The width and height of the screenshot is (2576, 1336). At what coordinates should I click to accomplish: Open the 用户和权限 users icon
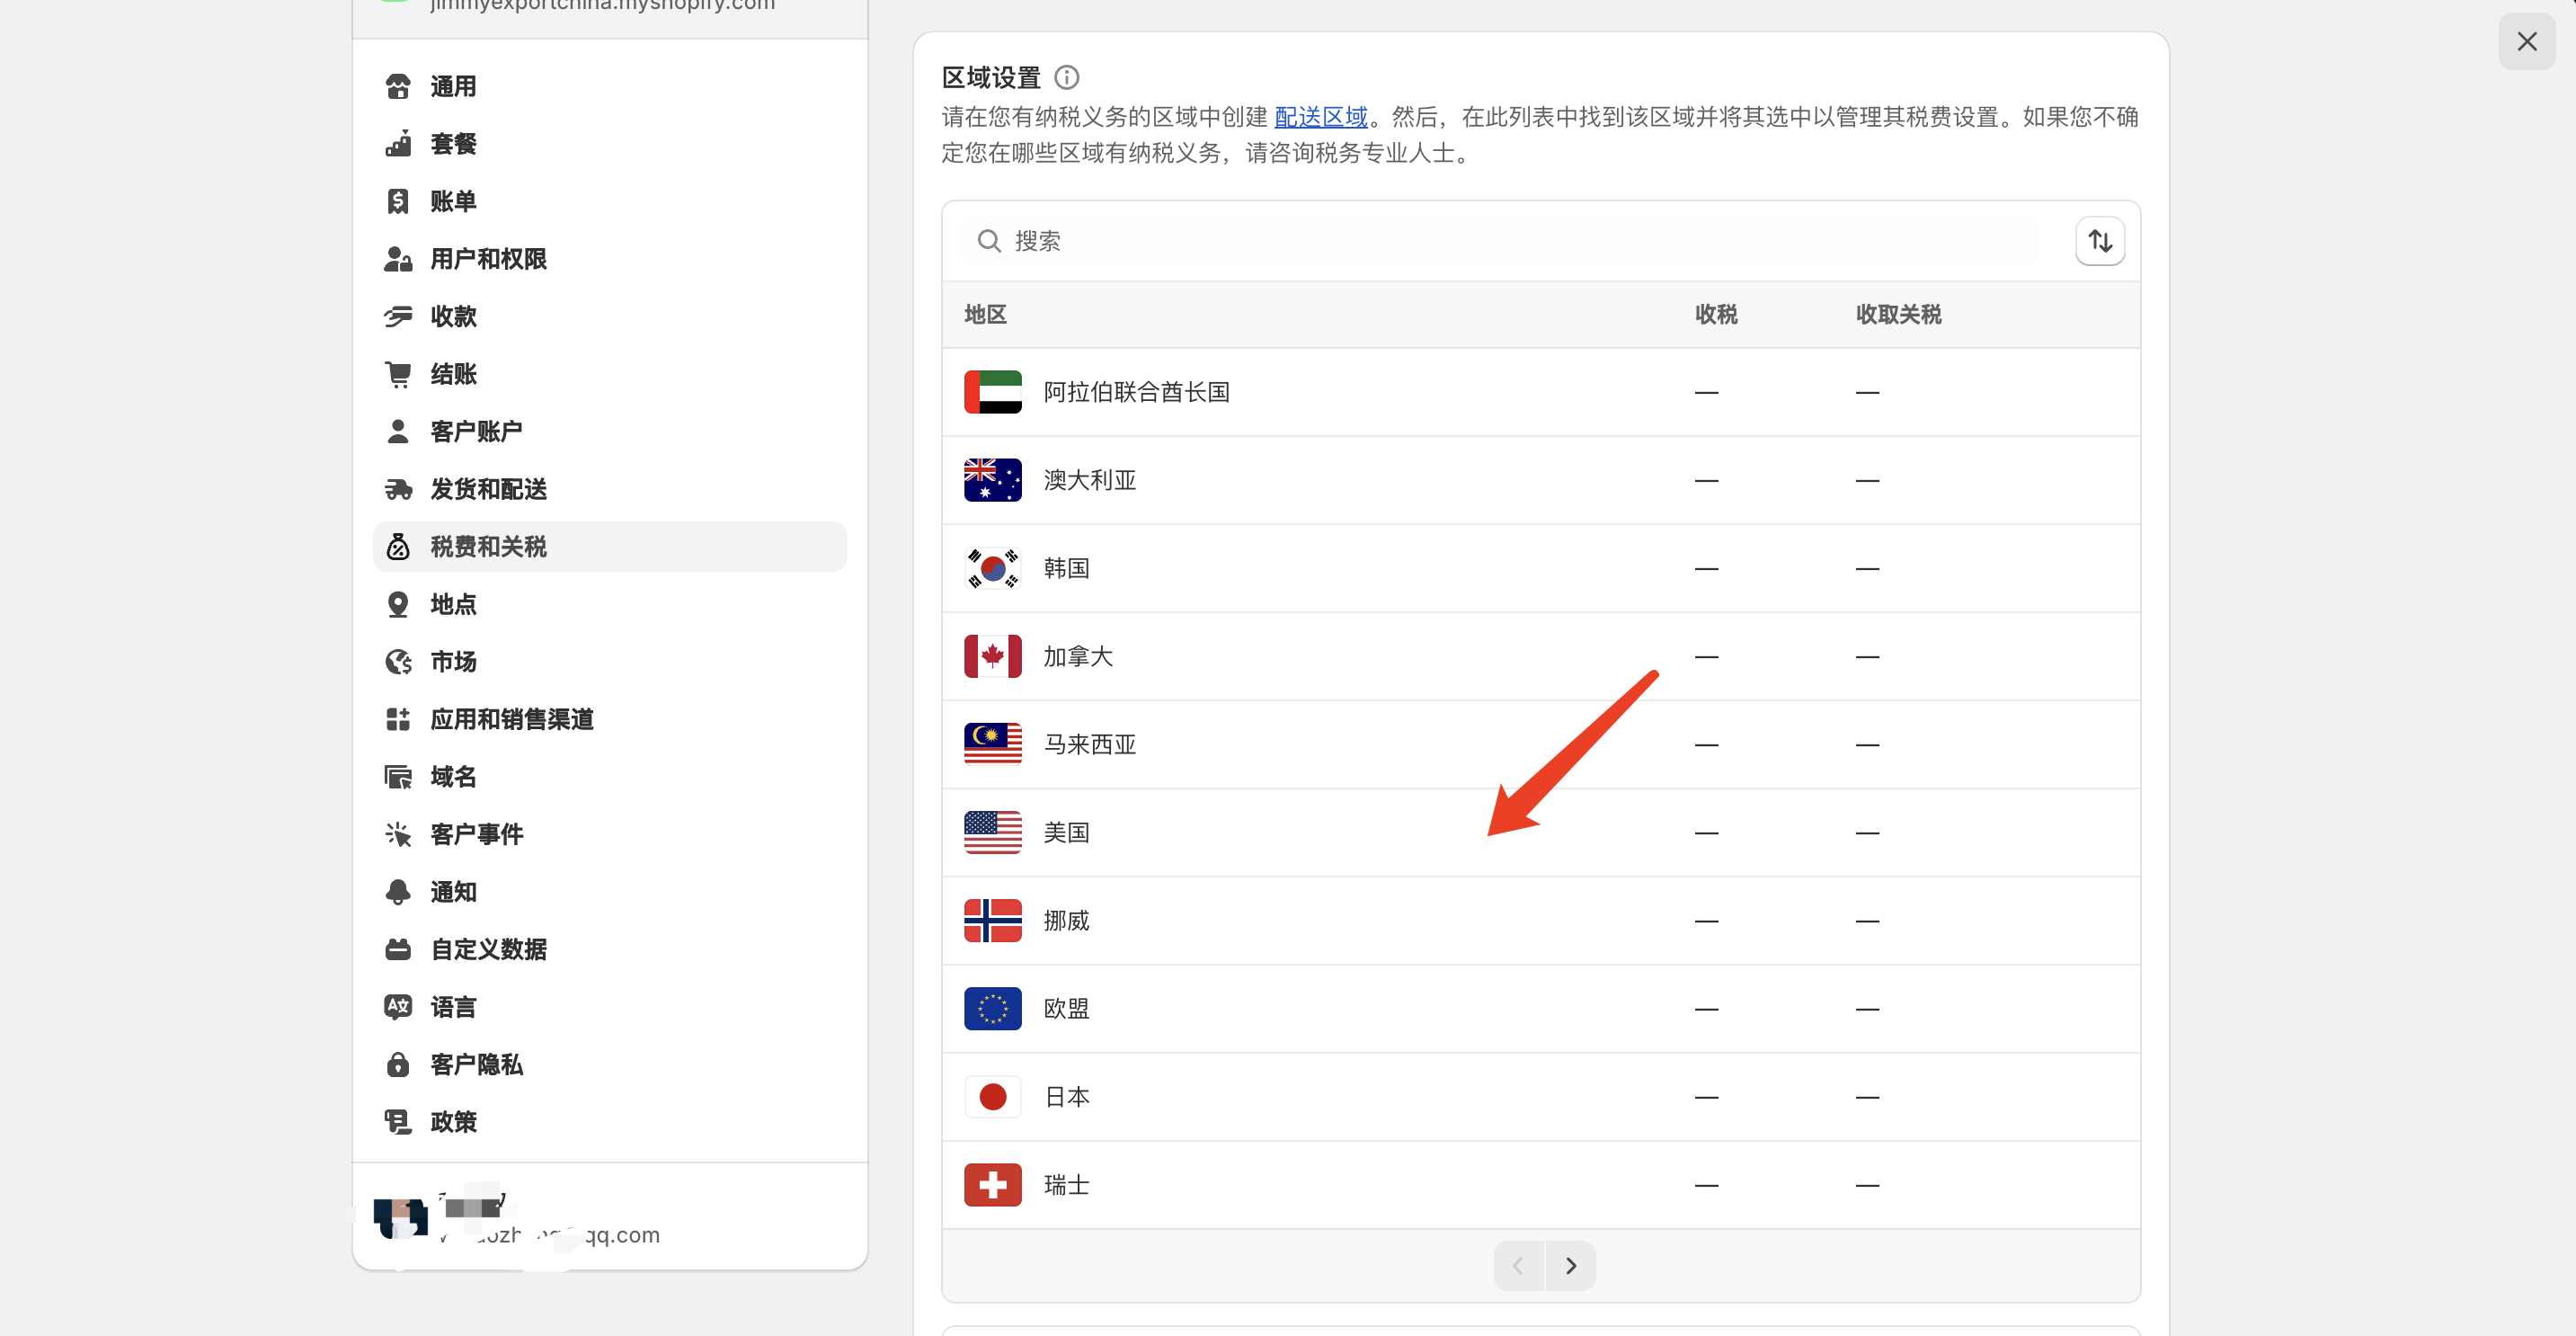point(398,259)
